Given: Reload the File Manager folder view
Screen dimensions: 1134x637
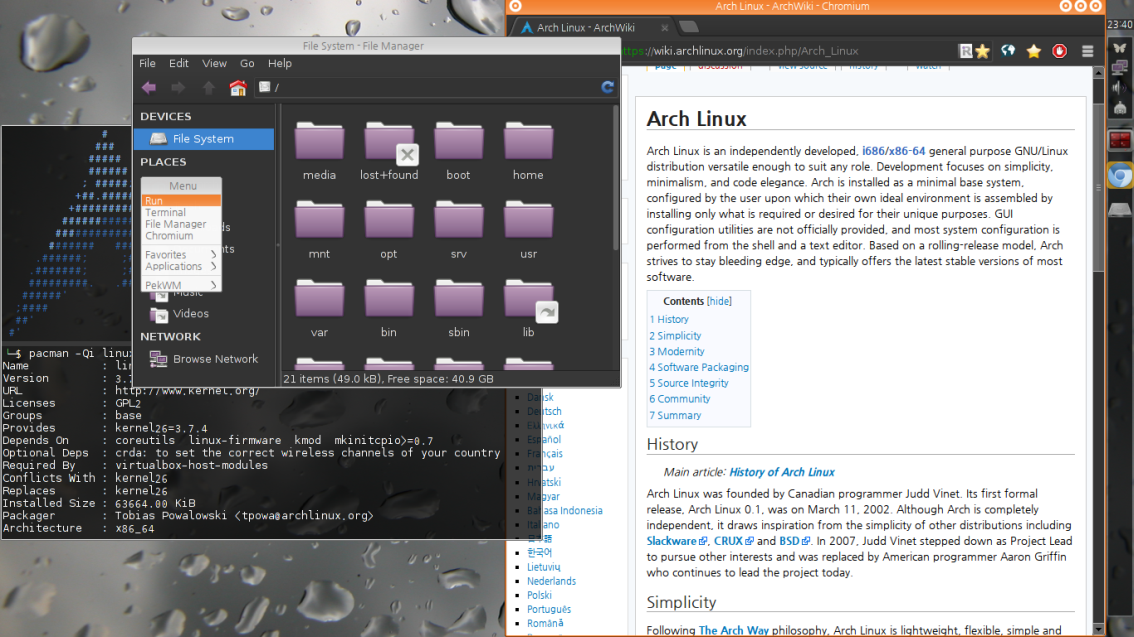Looking at the screenshot, I should click(x=607, y=88).
